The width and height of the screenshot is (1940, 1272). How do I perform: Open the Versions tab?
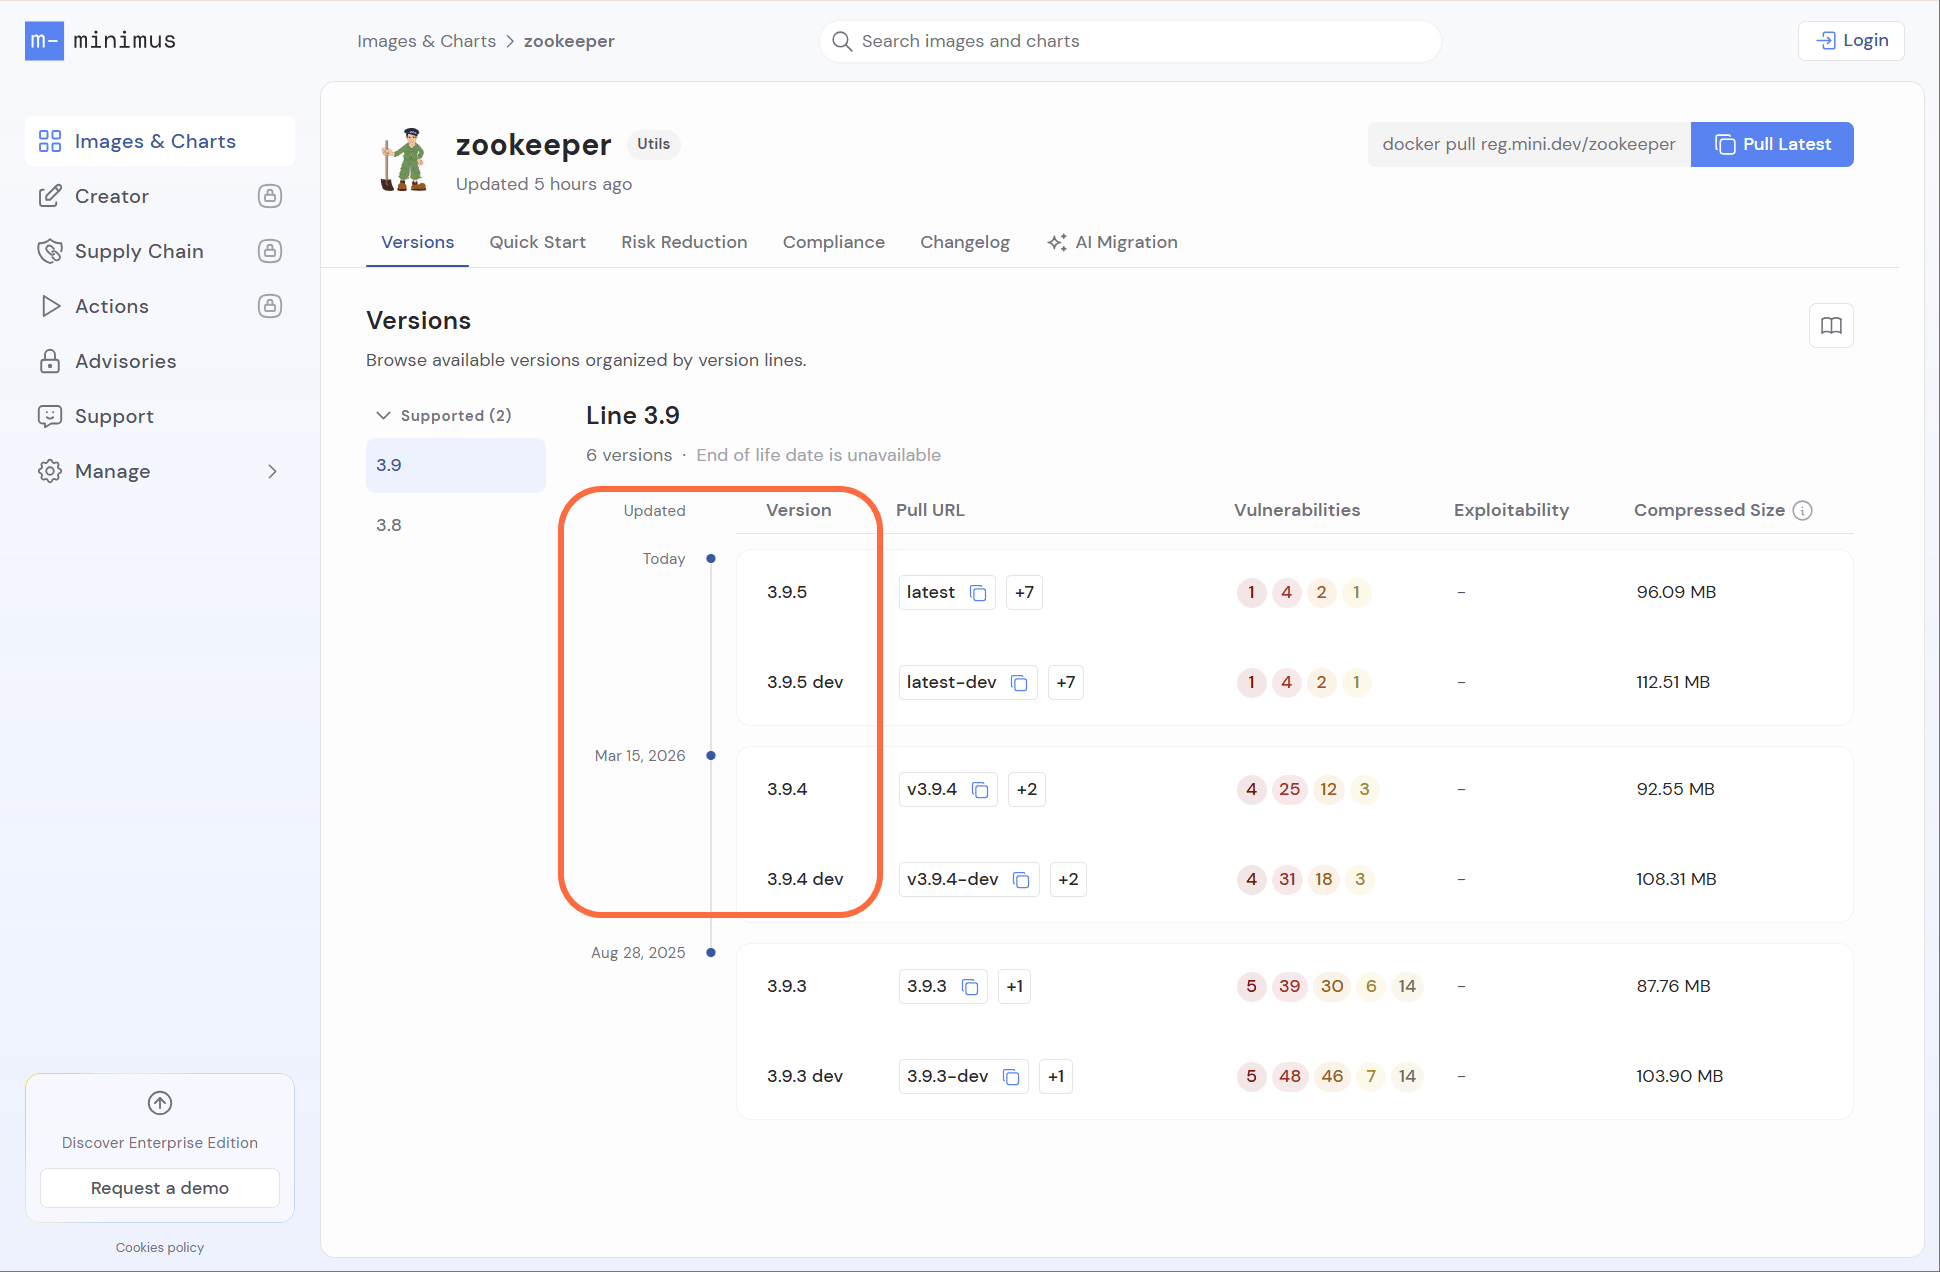tap(417, 243)
